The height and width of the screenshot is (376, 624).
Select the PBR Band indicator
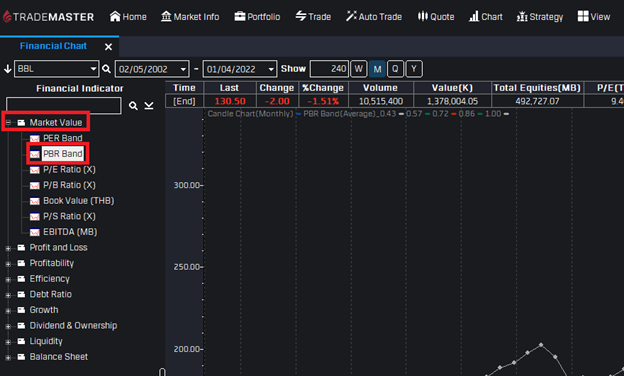coord(62,154)
